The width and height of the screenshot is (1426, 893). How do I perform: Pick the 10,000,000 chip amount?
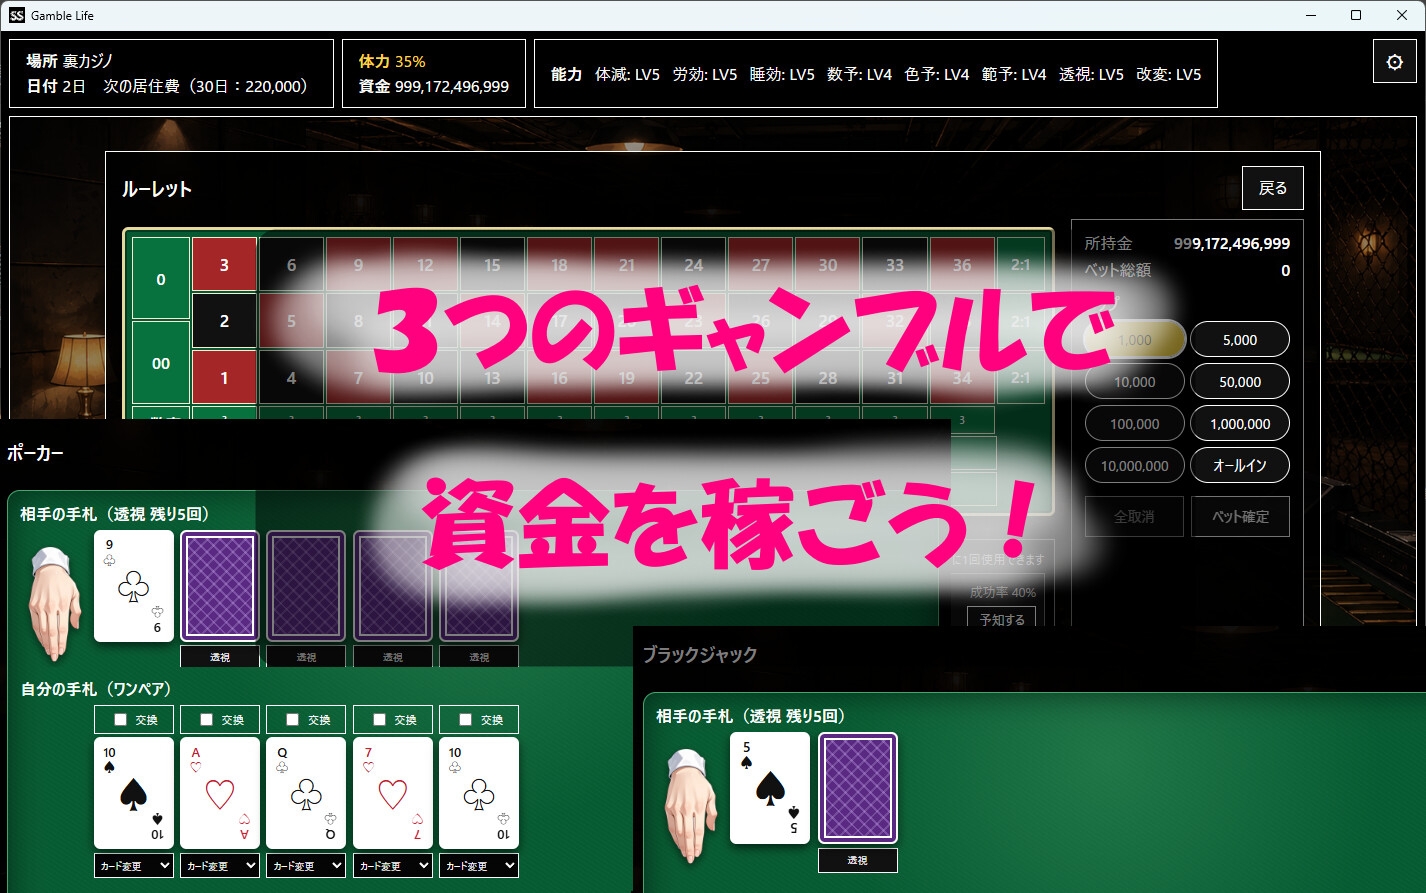pos(1135,466)
